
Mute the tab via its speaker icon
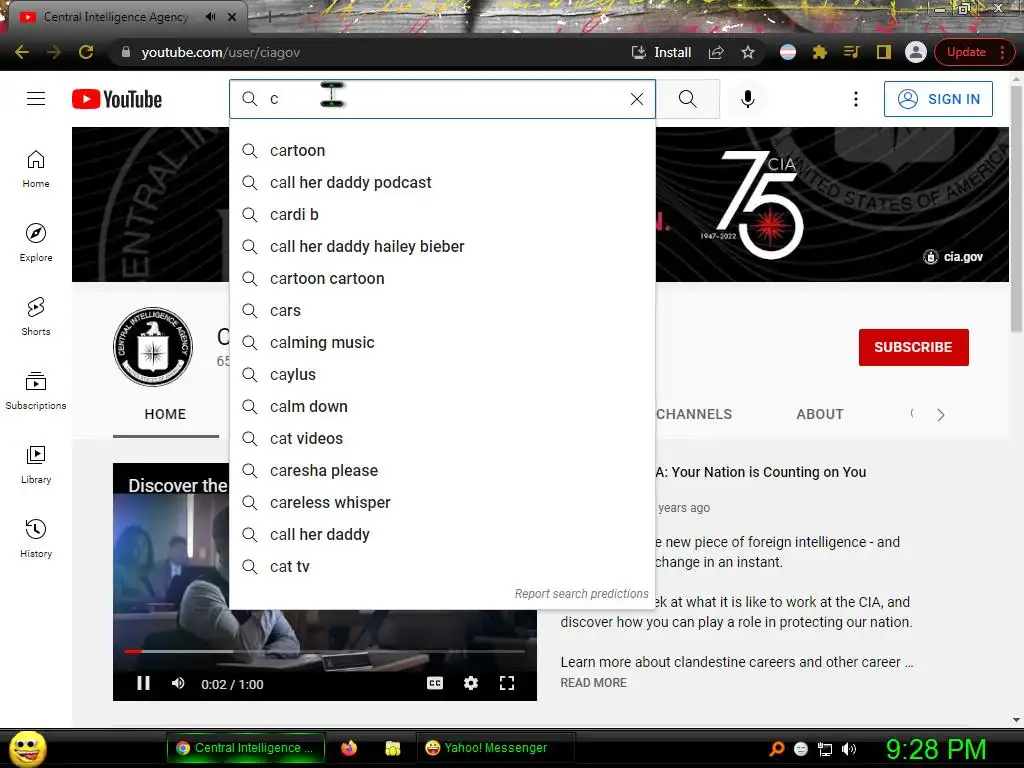[x=210, y=16]
